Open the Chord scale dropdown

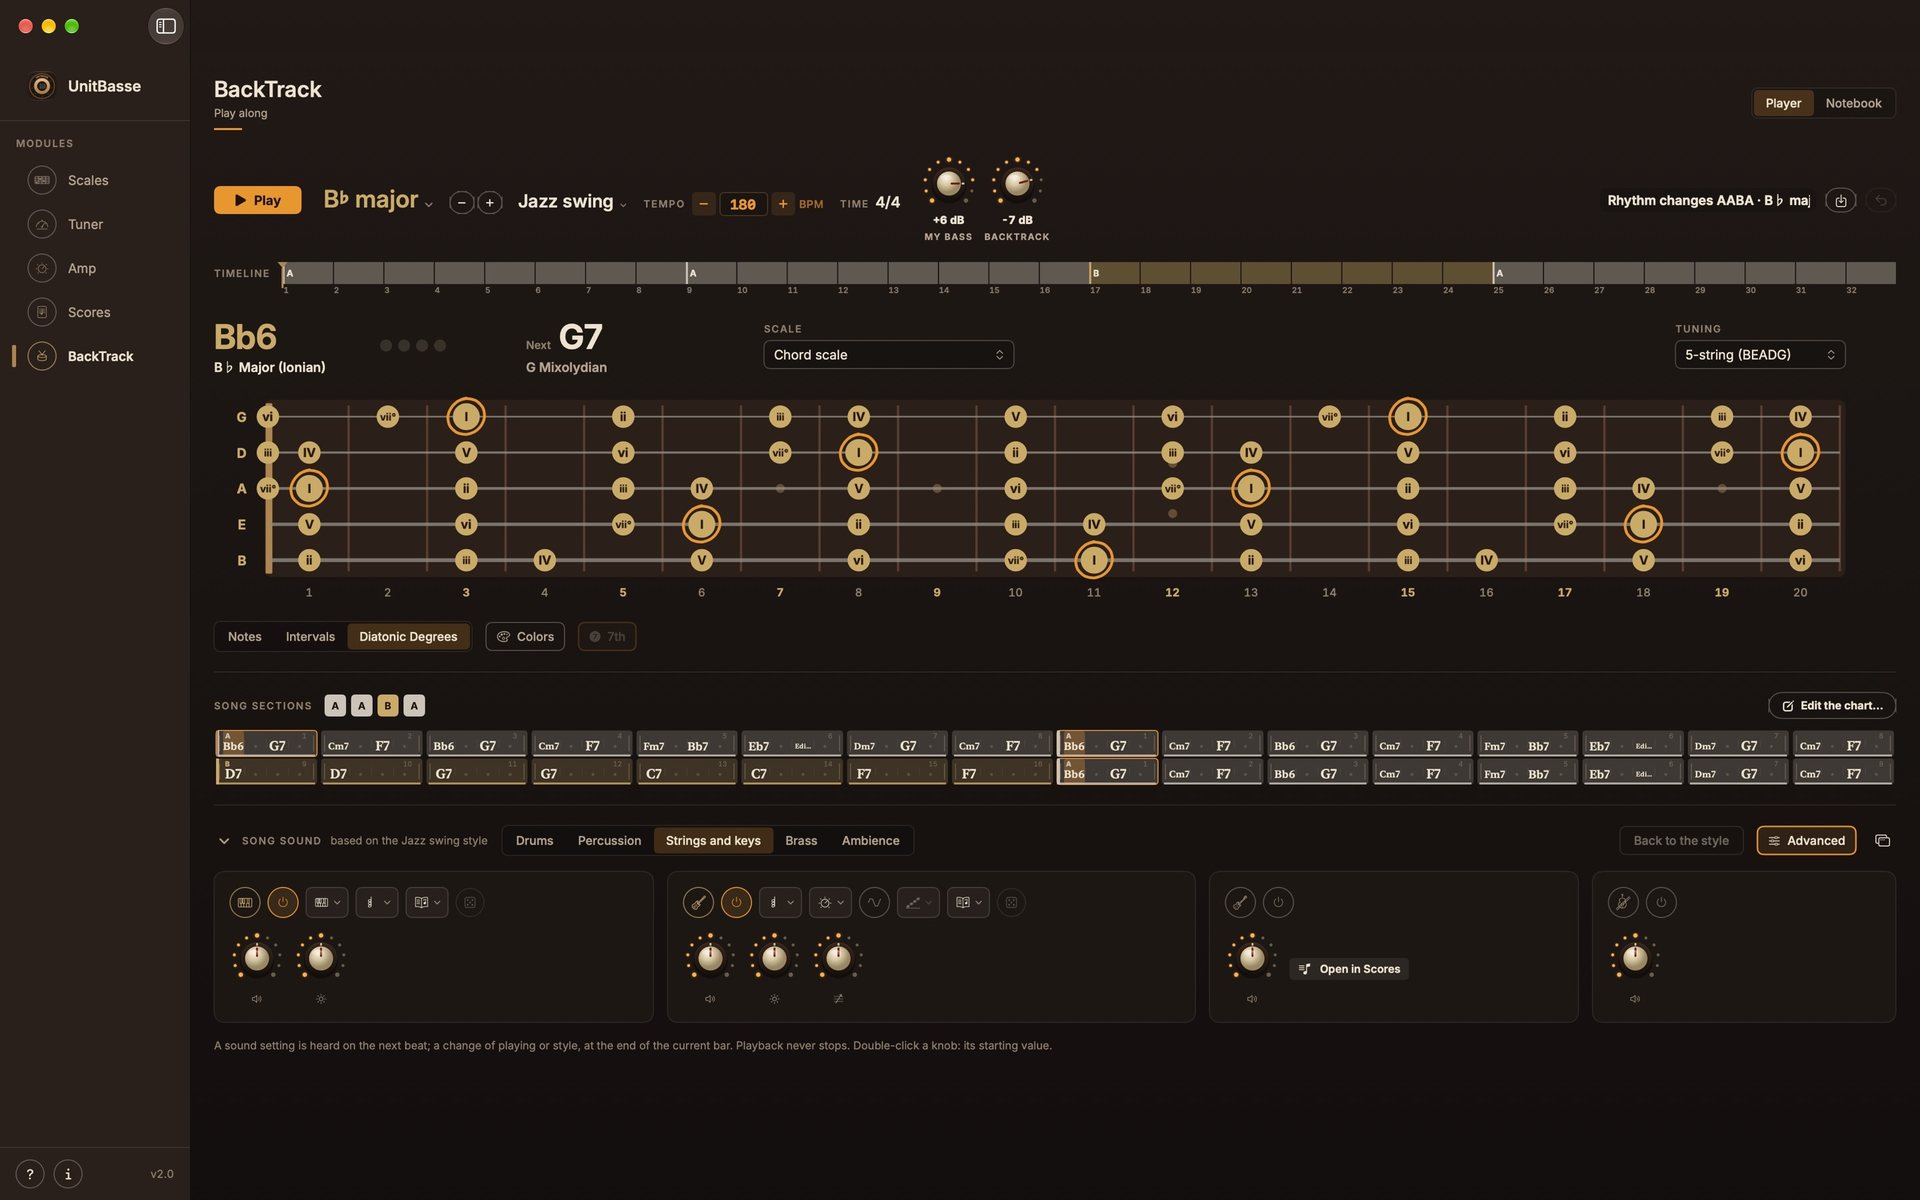(x=888, y=355)
